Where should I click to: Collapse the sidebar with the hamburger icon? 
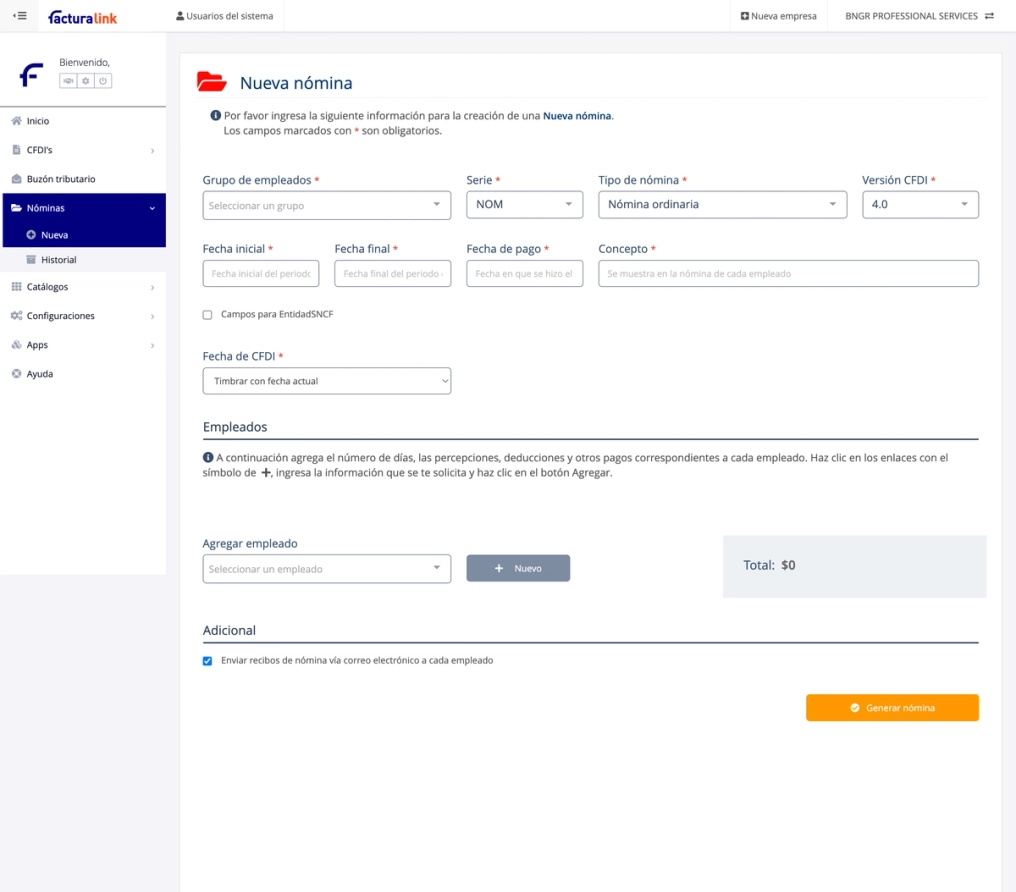click(20, 16)
